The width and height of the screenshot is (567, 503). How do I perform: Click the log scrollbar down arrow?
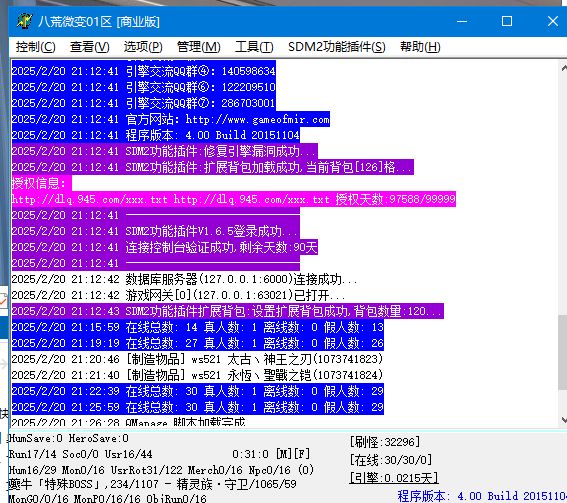[563, 420]
